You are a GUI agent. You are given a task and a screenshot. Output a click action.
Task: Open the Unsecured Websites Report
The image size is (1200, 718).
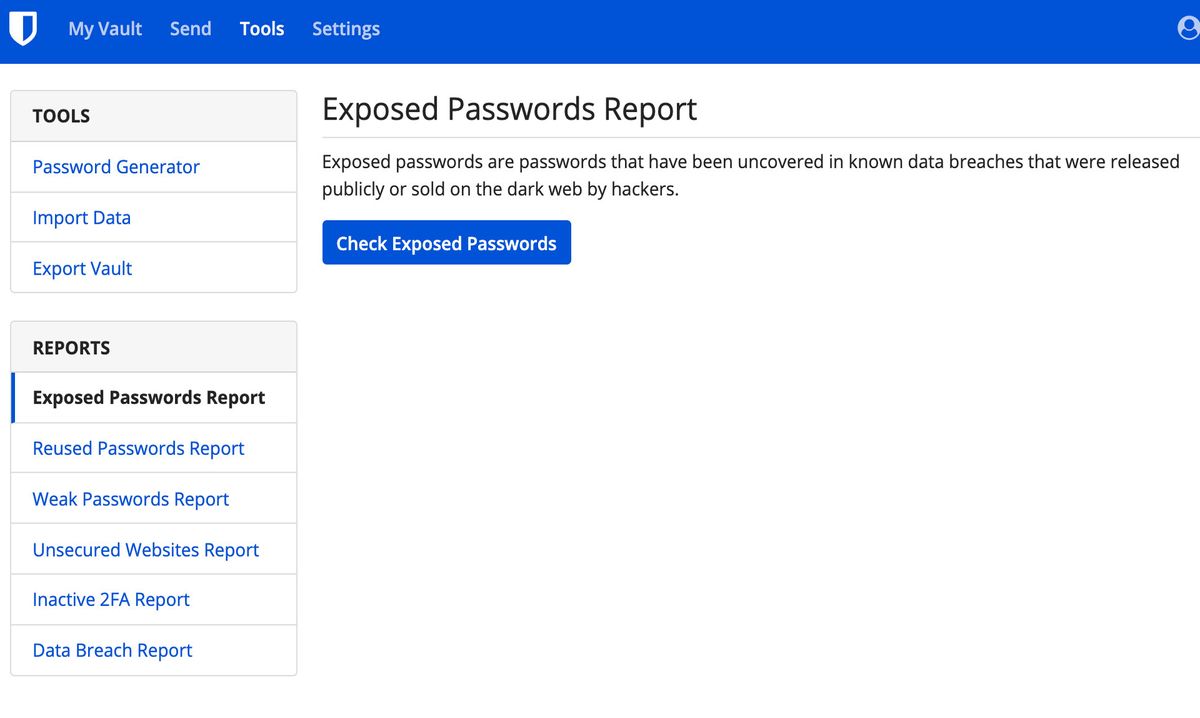pos(145,549)
